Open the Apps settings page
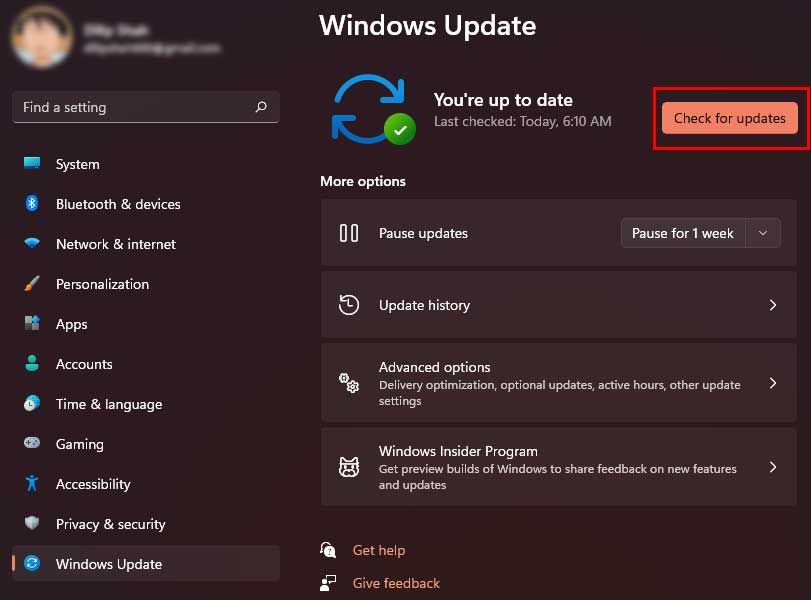Image resolution: width=811 pixels, height=600 pixels. click(146, 324)
